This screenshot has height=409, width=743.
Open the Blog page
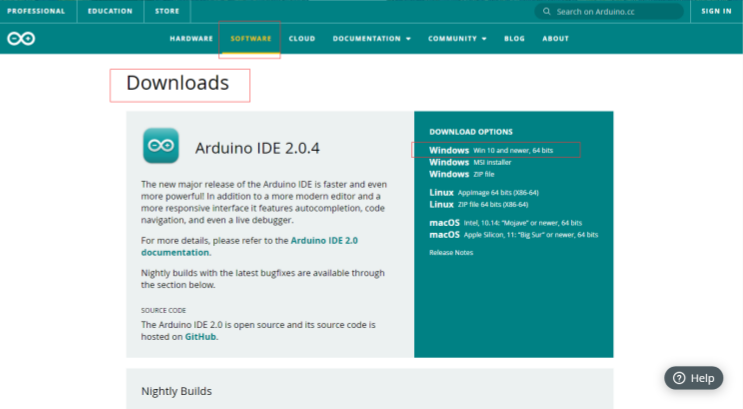(514, 38)
